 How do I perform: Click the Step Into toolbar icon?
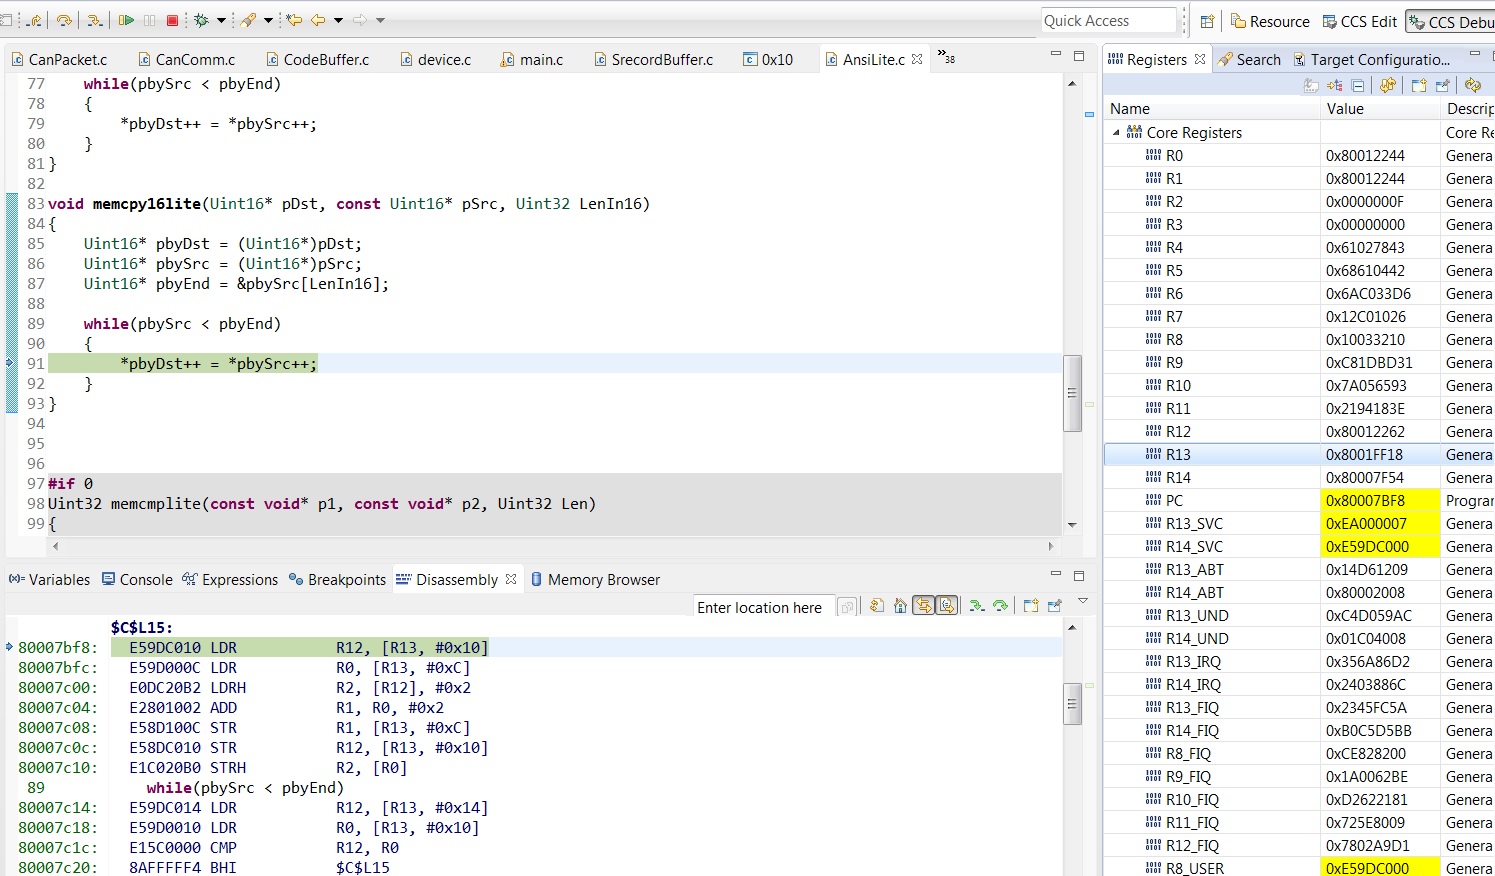point(95,20)
